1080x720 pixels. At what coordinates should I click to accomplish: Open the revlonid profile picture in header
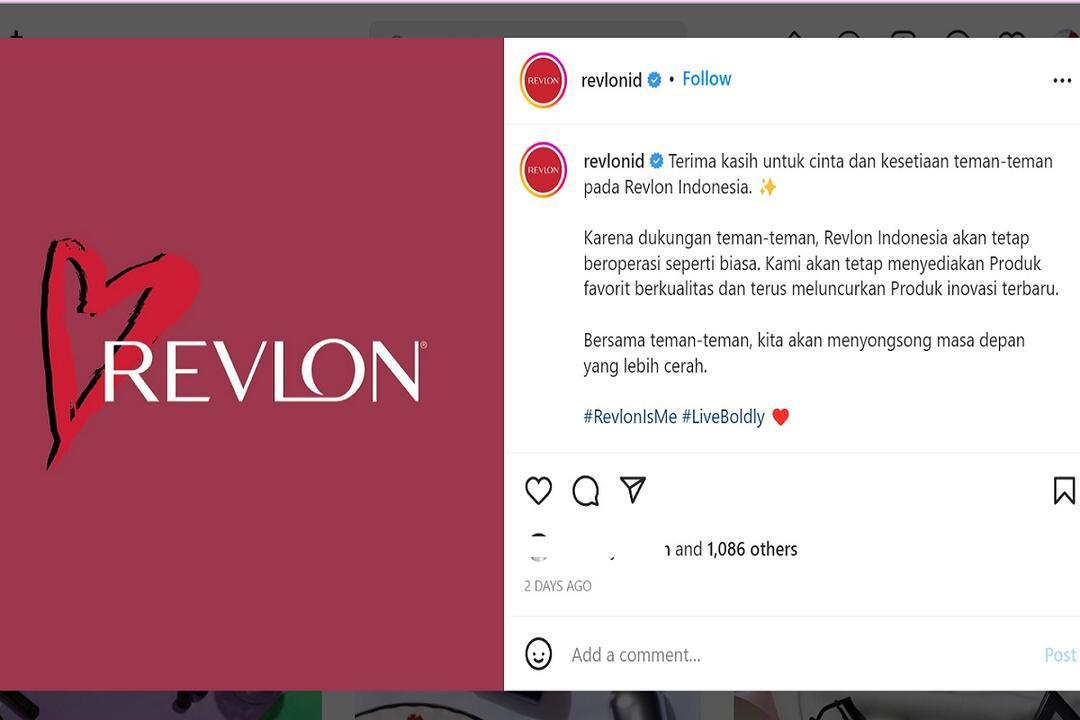click(x=543, y=81)
